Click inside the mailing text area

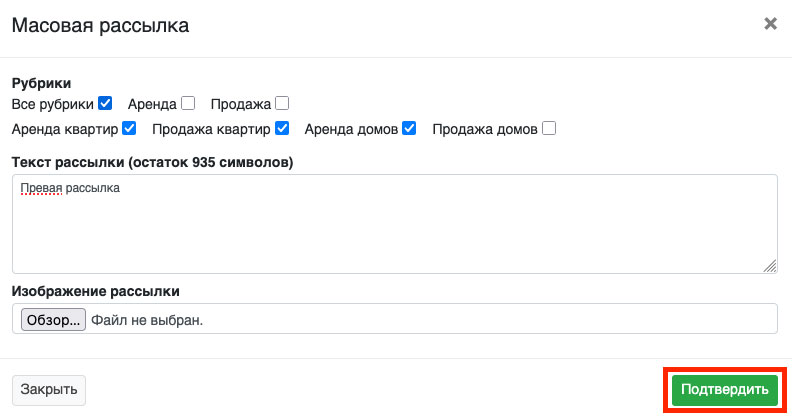(x=395, y=230)
